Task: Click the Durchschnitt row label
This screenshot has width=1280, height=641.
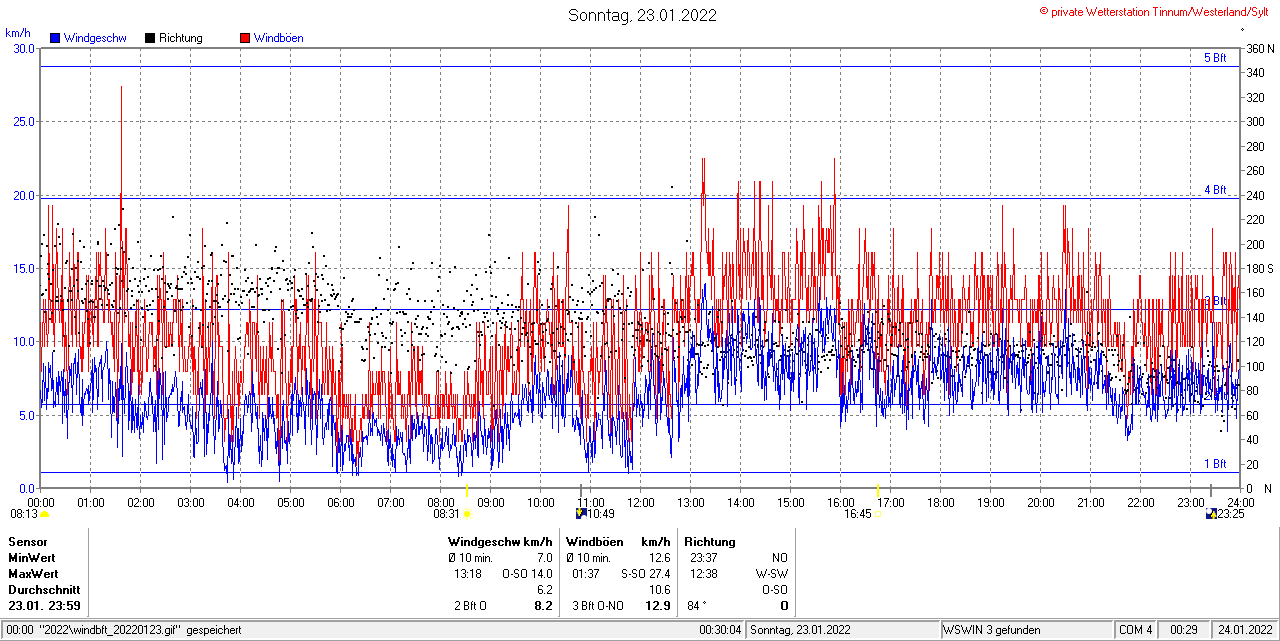Action: 43,590
